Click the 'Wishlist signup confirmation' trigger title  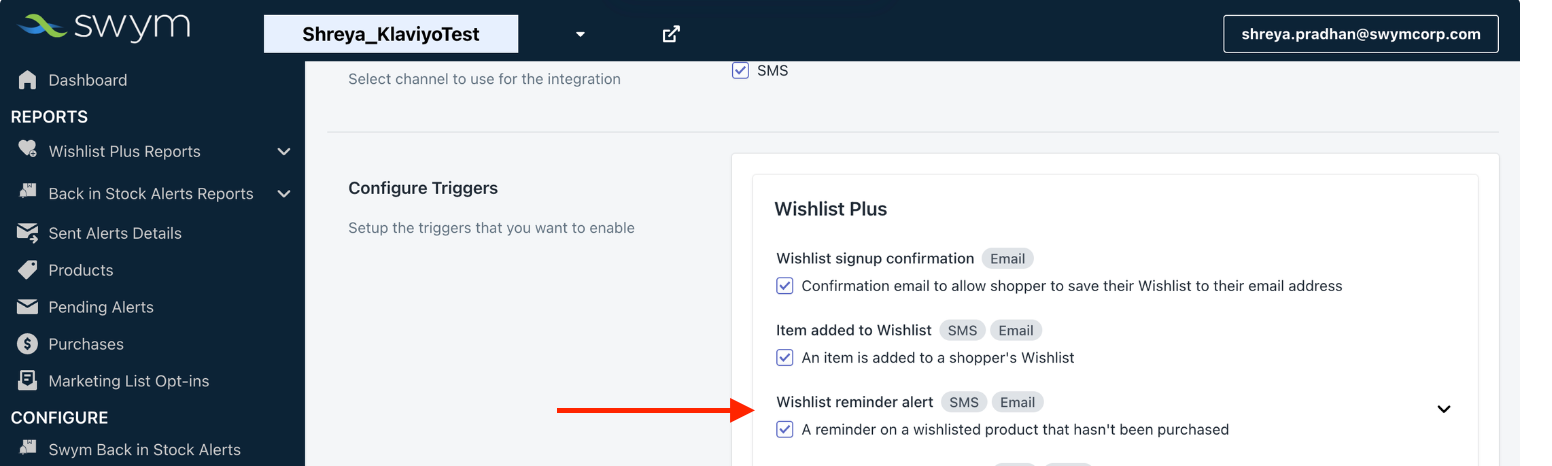[875, 258]
